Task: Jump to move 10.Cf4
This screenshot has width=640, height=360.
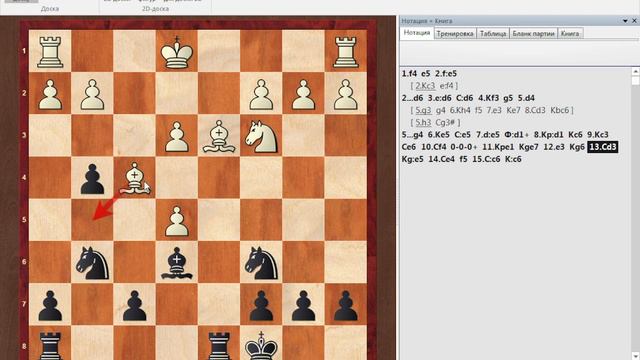Action: [x=433, y=147]
